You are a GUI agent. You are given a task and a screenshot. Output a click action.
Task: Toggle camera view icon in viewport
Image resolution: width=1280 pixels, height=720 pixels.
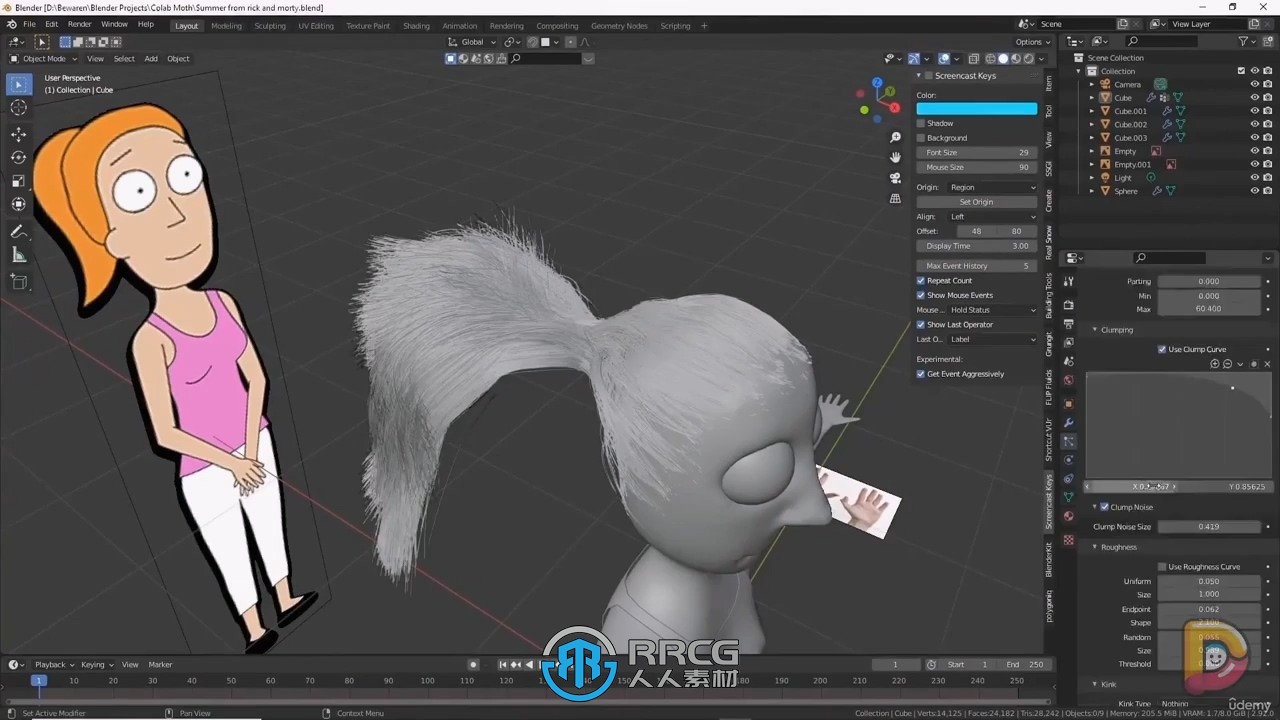tap(895, 178)
